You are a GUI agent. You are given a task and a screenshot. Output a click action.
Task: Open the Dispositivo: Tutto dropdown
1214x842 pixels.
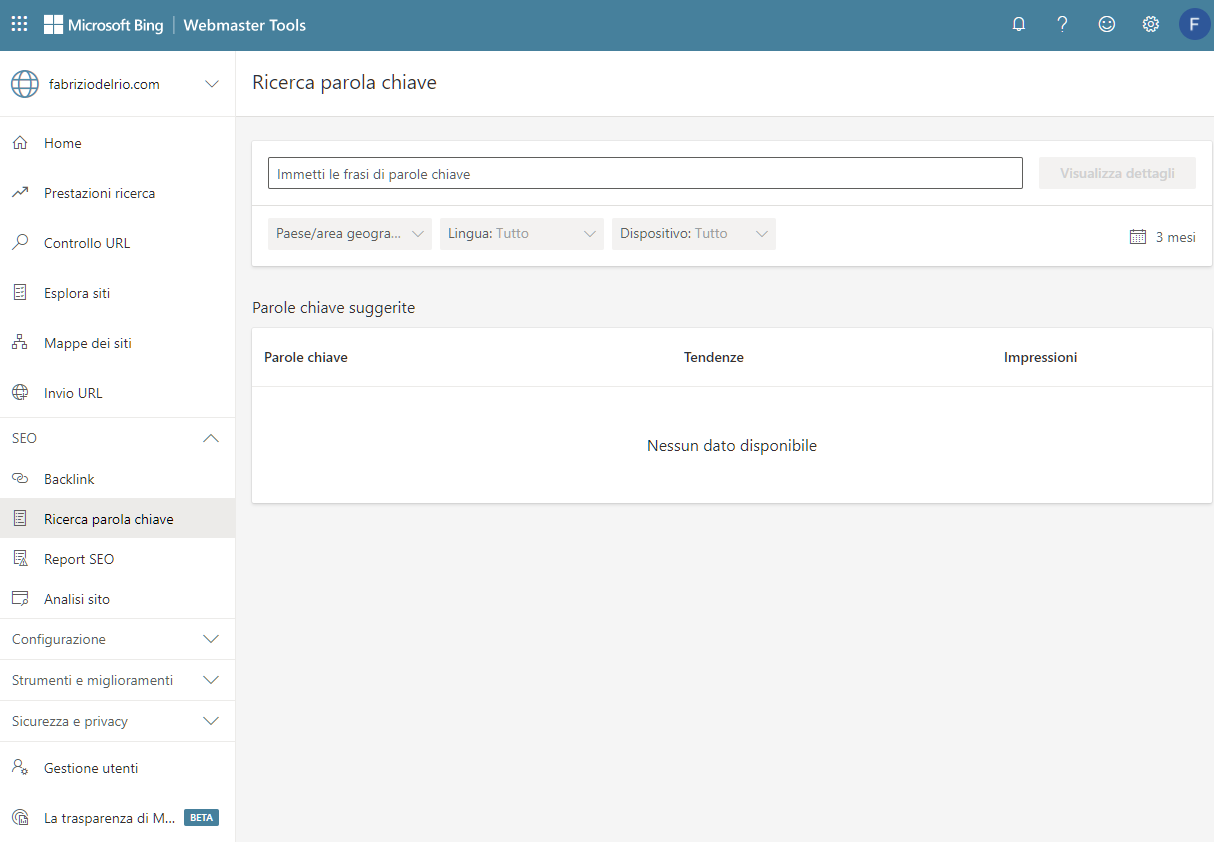(694, 234)
